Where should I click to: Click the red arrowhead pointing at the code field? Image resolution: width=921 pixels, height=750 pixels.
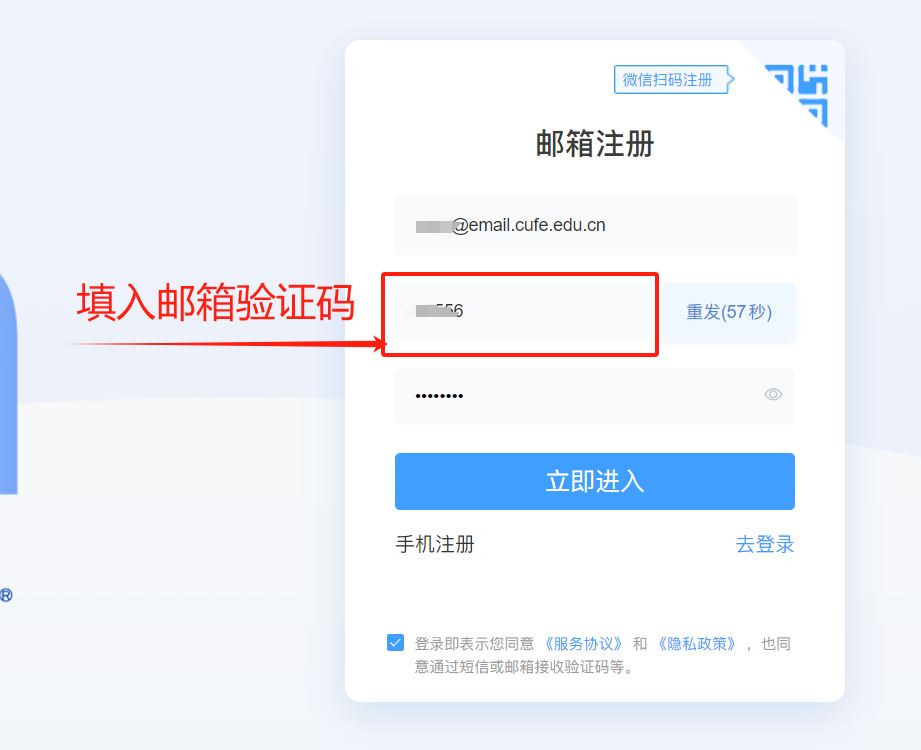[x=379, y=344]
